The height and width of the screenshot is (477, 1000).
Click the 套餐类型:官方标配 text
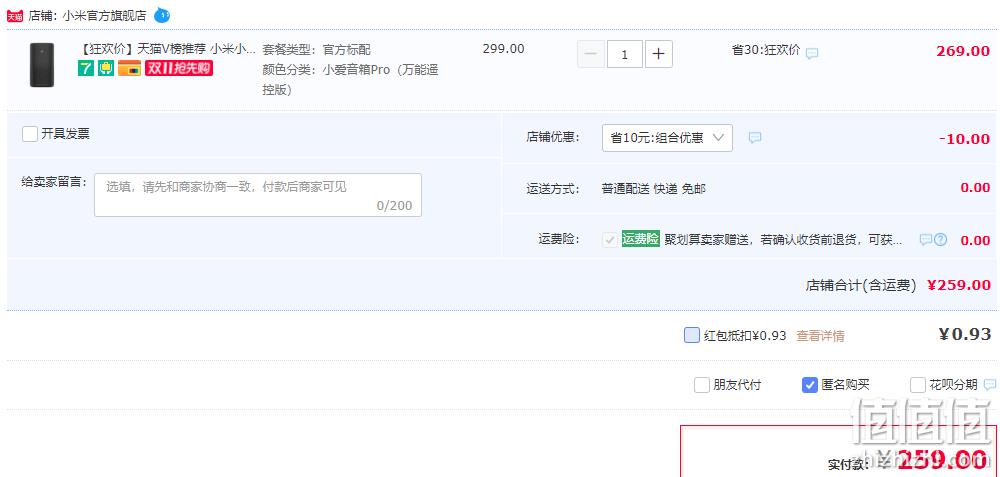point(316,50)
